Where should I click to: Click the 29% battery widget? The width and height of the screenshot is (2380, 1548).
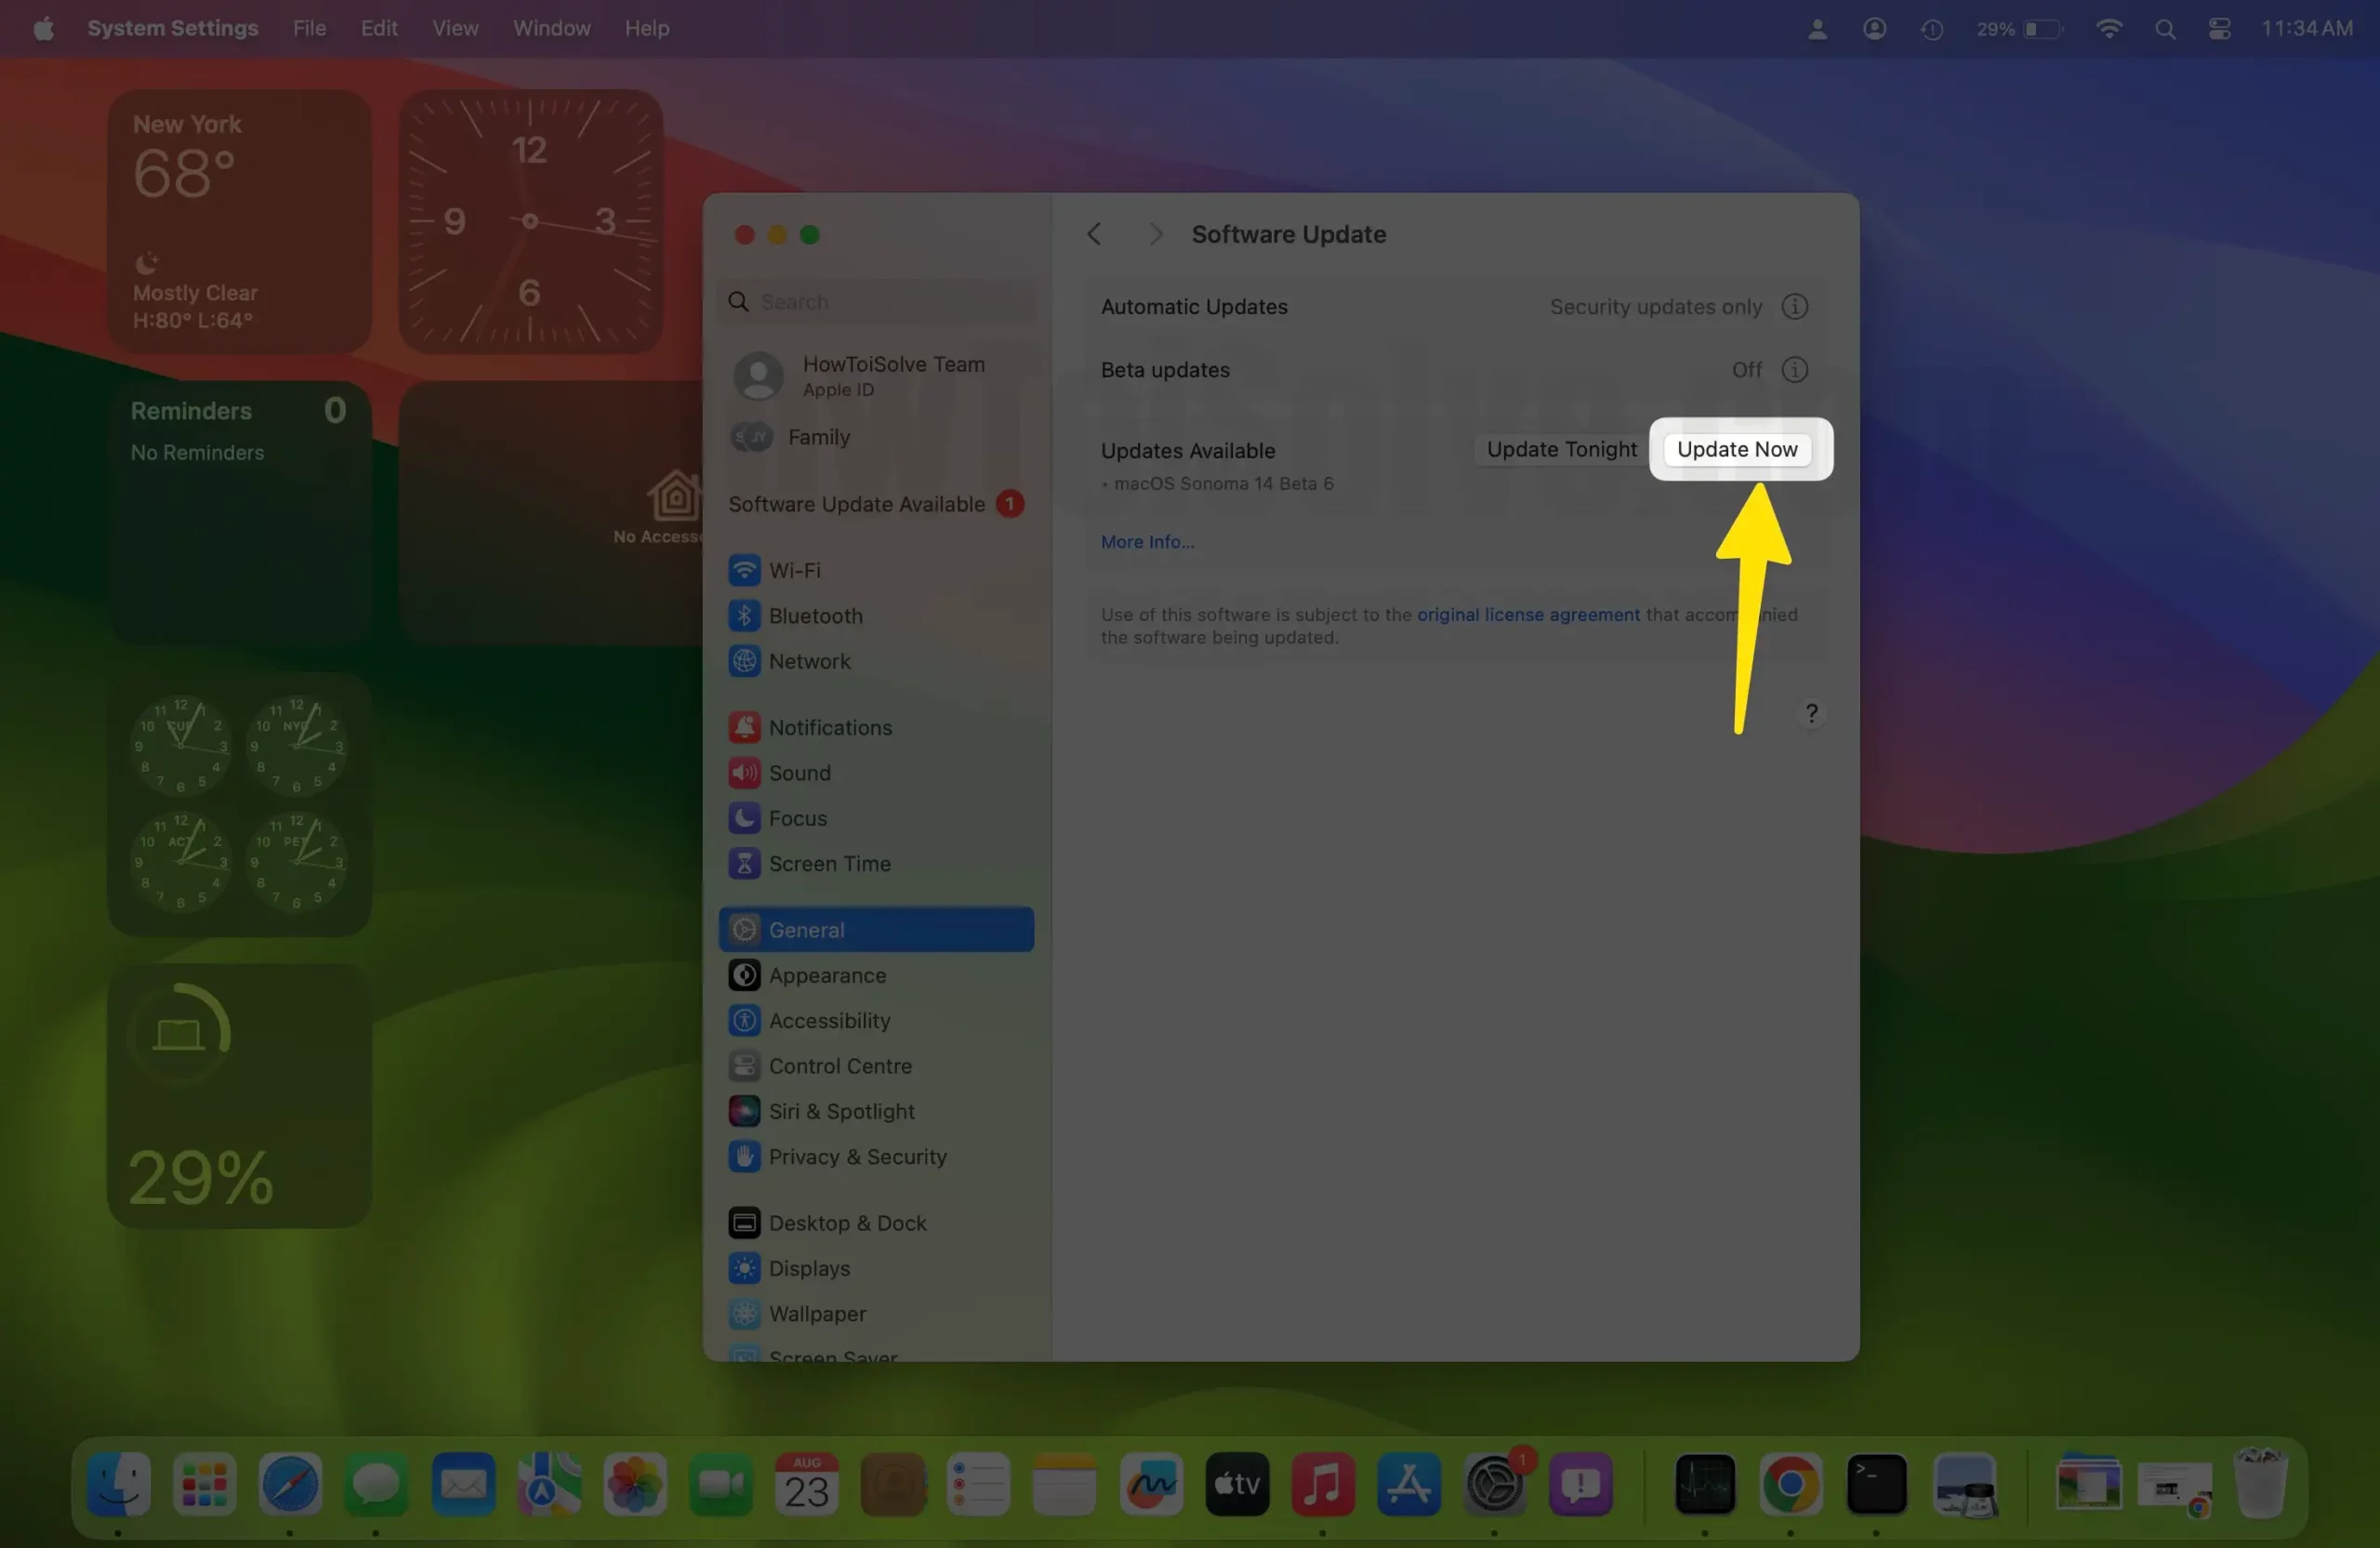click(x=239, y=1095)
